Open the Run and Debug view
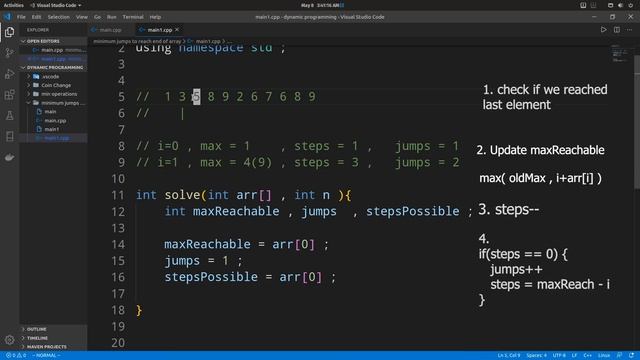 tap(9, 74)
